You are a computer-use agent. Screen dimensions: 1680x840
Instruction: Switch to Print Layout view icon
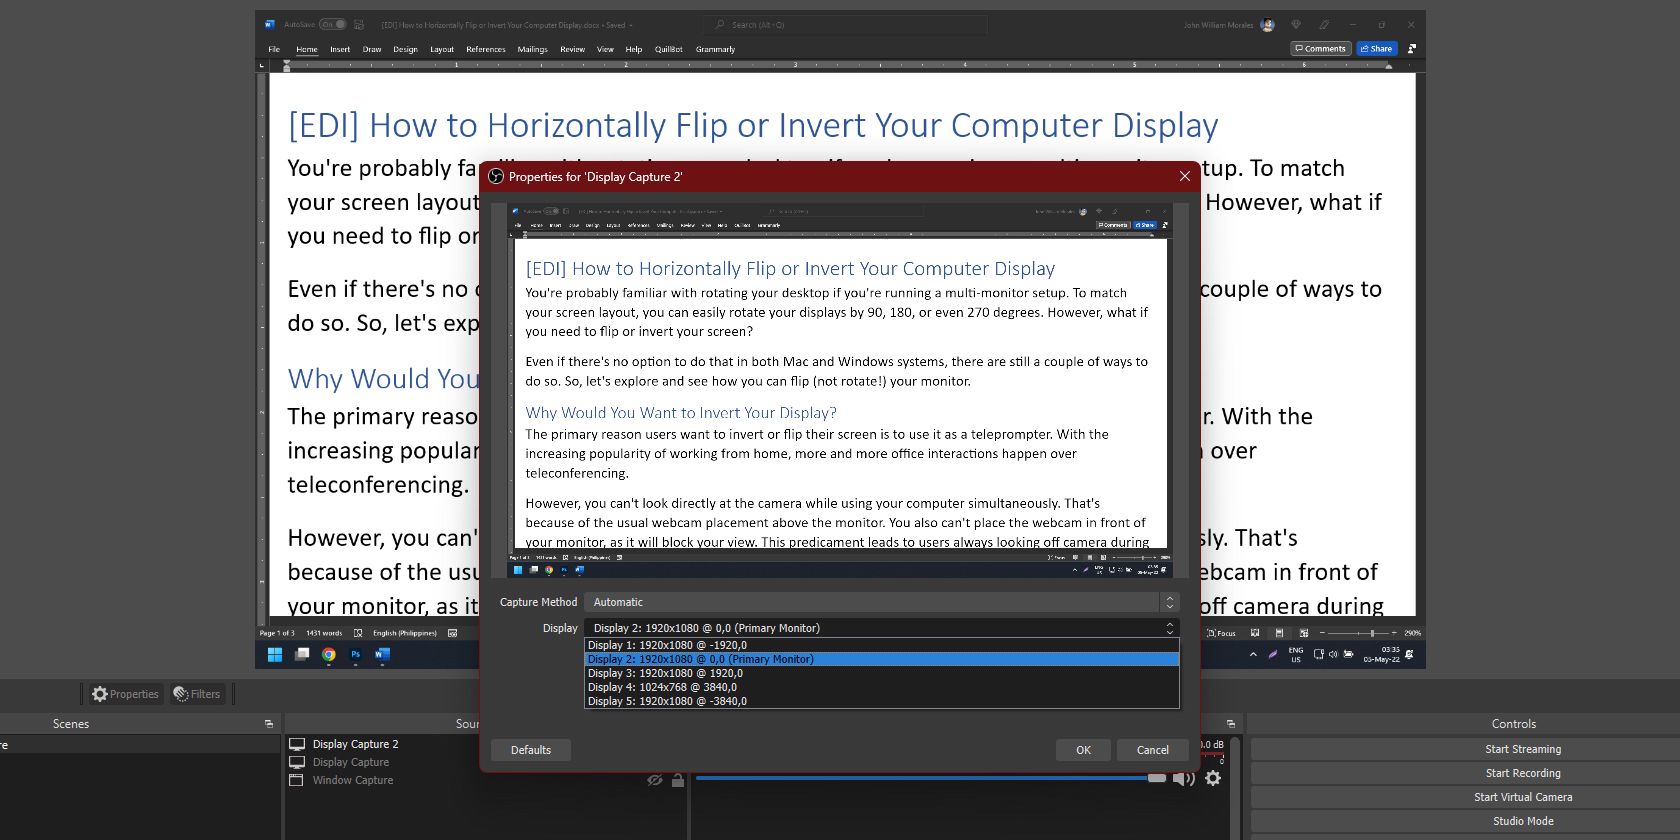[x=1279, y=633]
